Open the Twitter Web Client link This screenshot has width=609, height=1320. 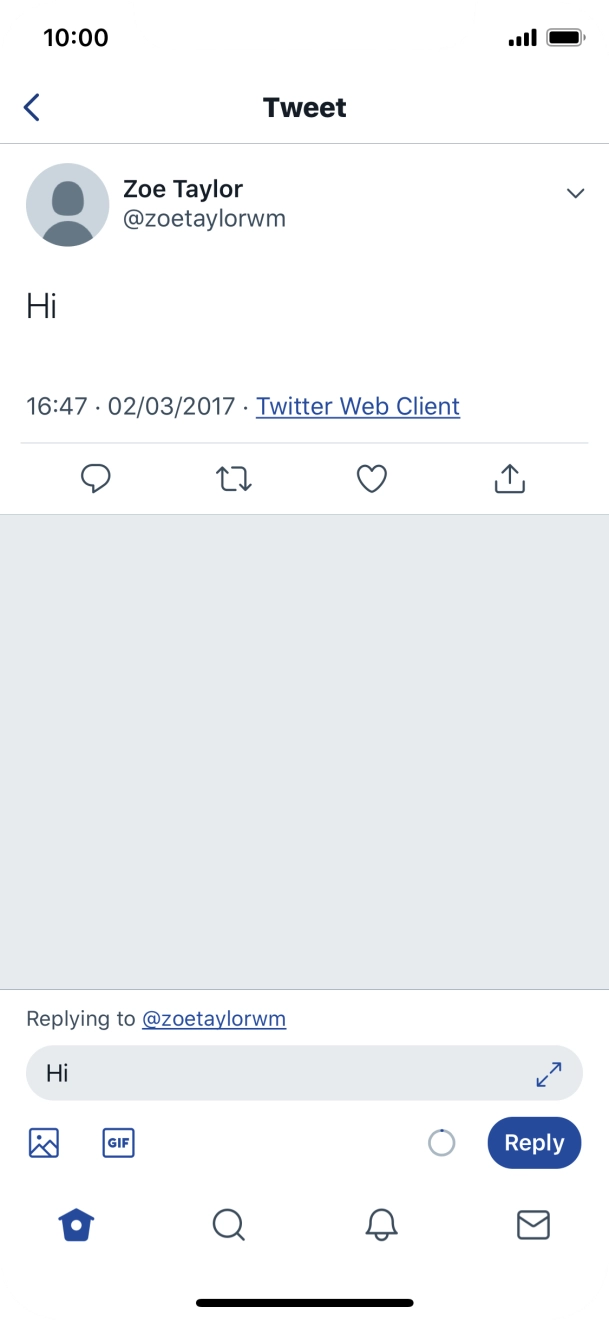357,406
